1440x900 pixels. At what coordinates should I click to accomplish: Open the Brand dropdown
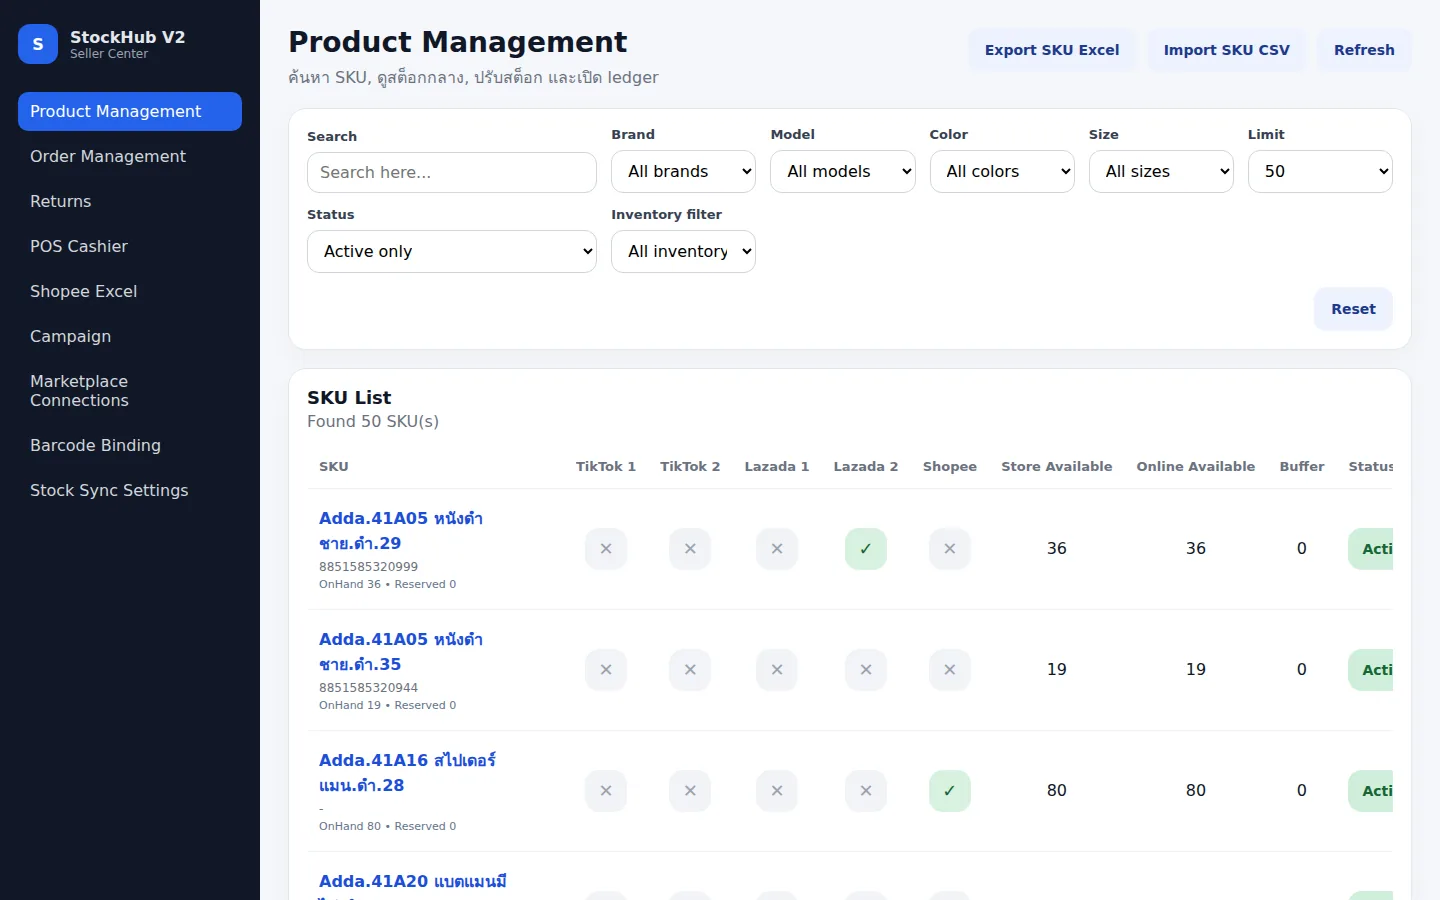click(683, 171)
